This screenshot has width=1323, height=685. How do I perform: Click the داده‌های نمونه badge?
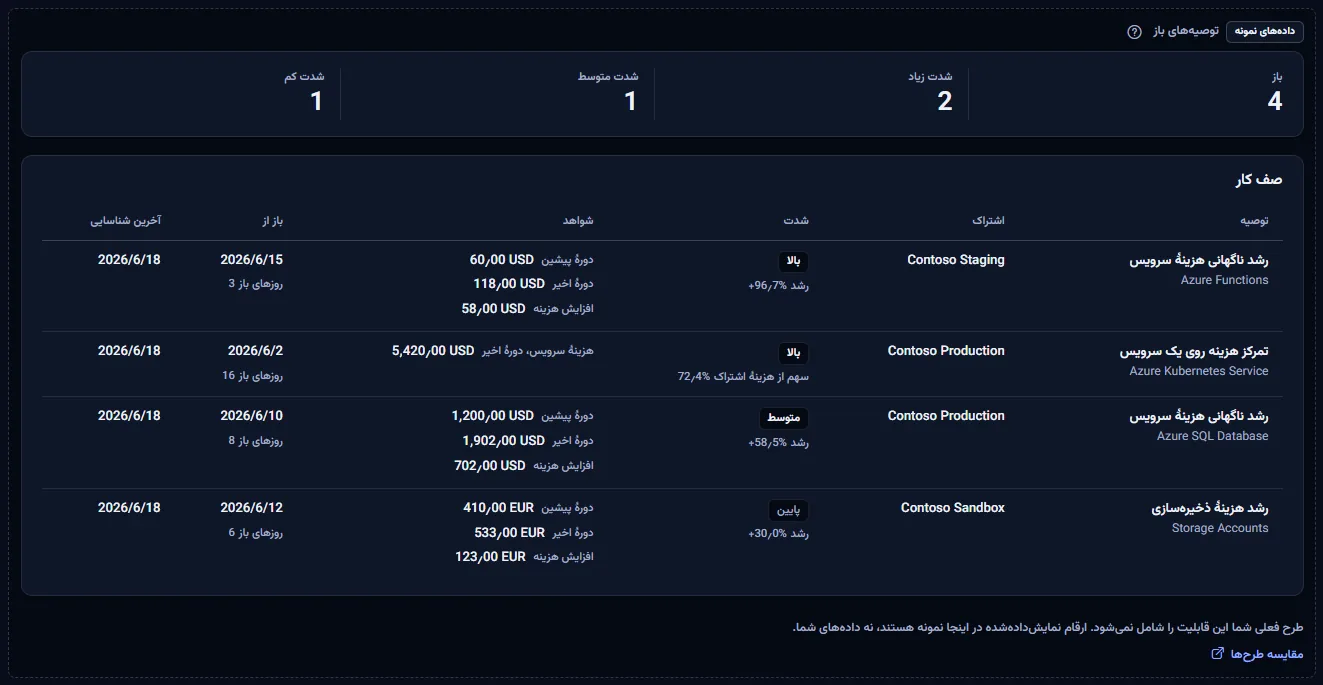1265,31
